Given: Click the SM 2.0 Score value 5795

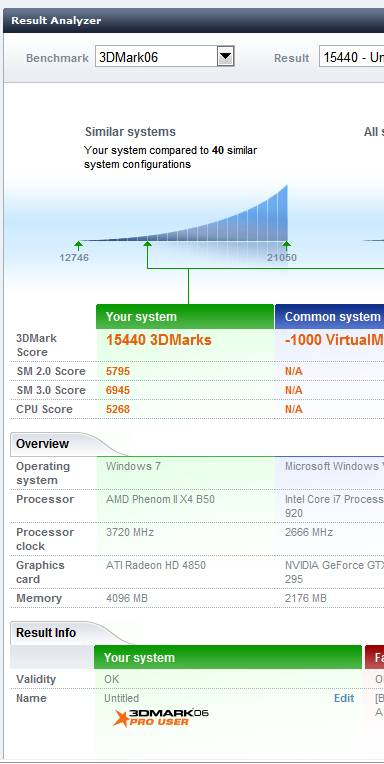Looking at the screenshot, I should coord(118,371).
